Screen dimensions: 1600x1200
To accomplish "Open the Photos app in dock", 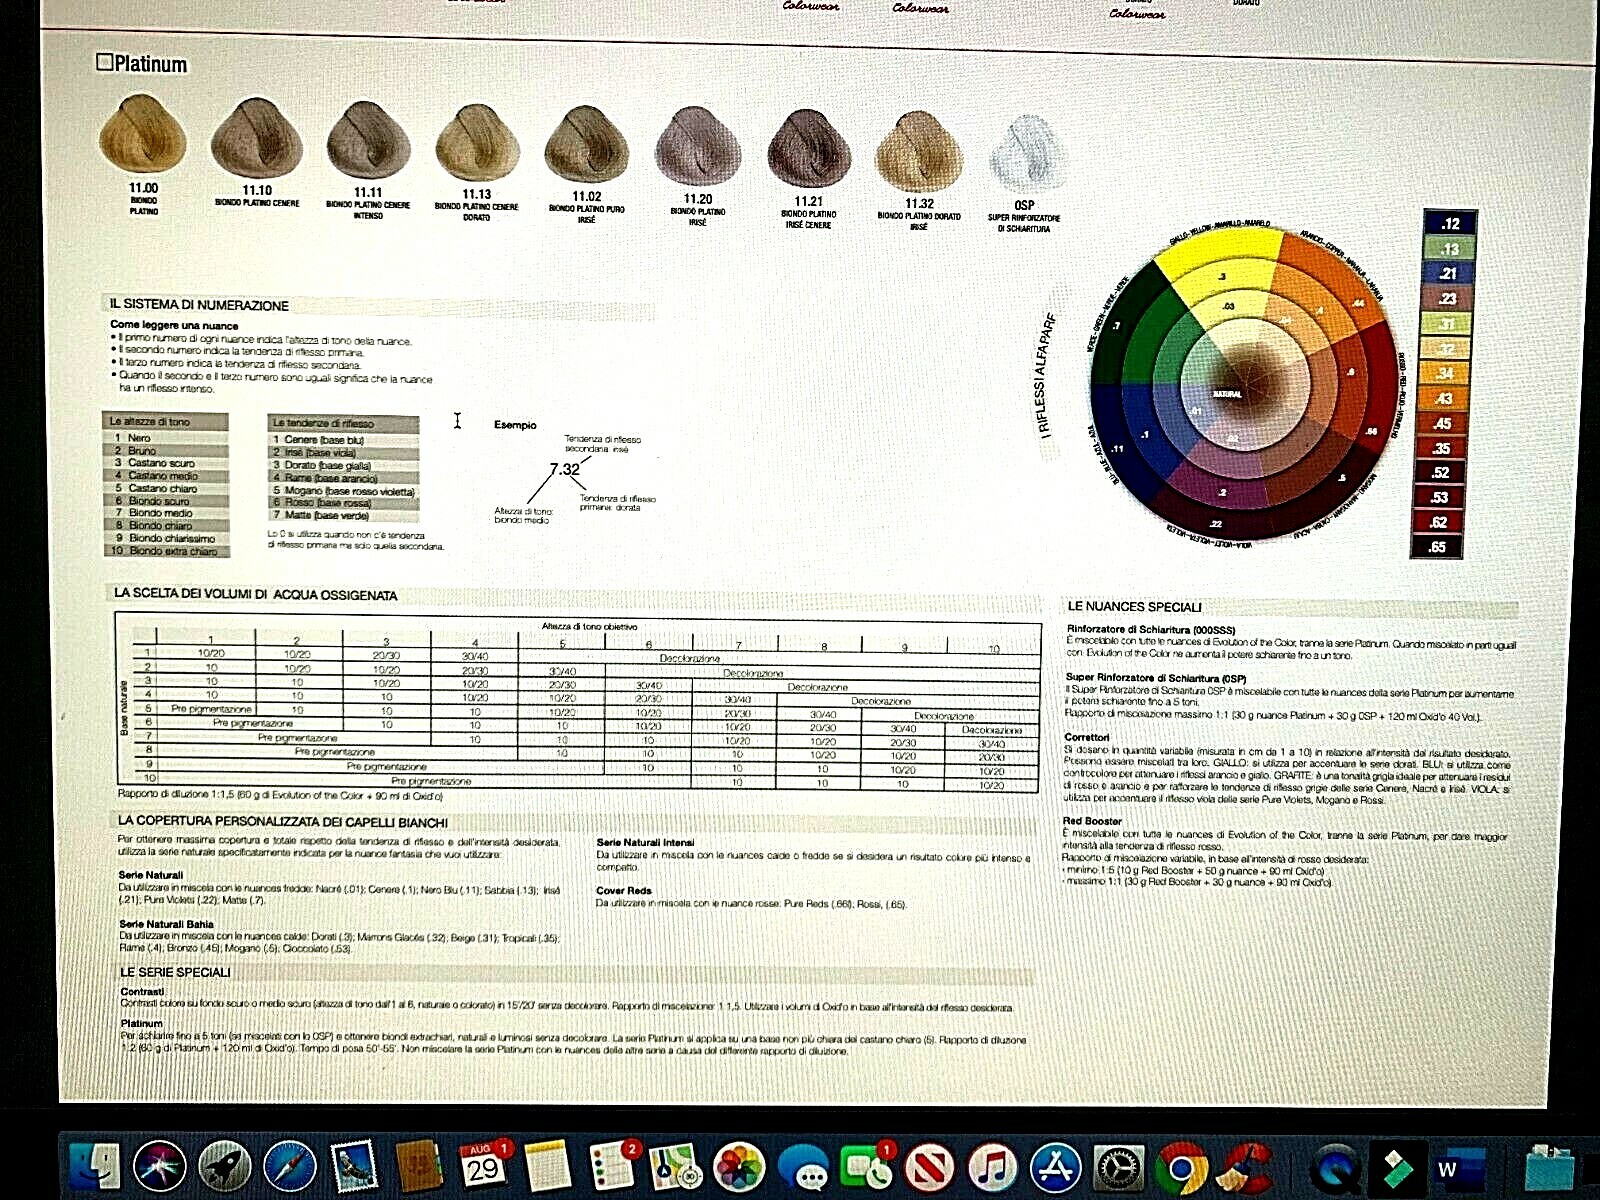I will tap(740, 1167).
